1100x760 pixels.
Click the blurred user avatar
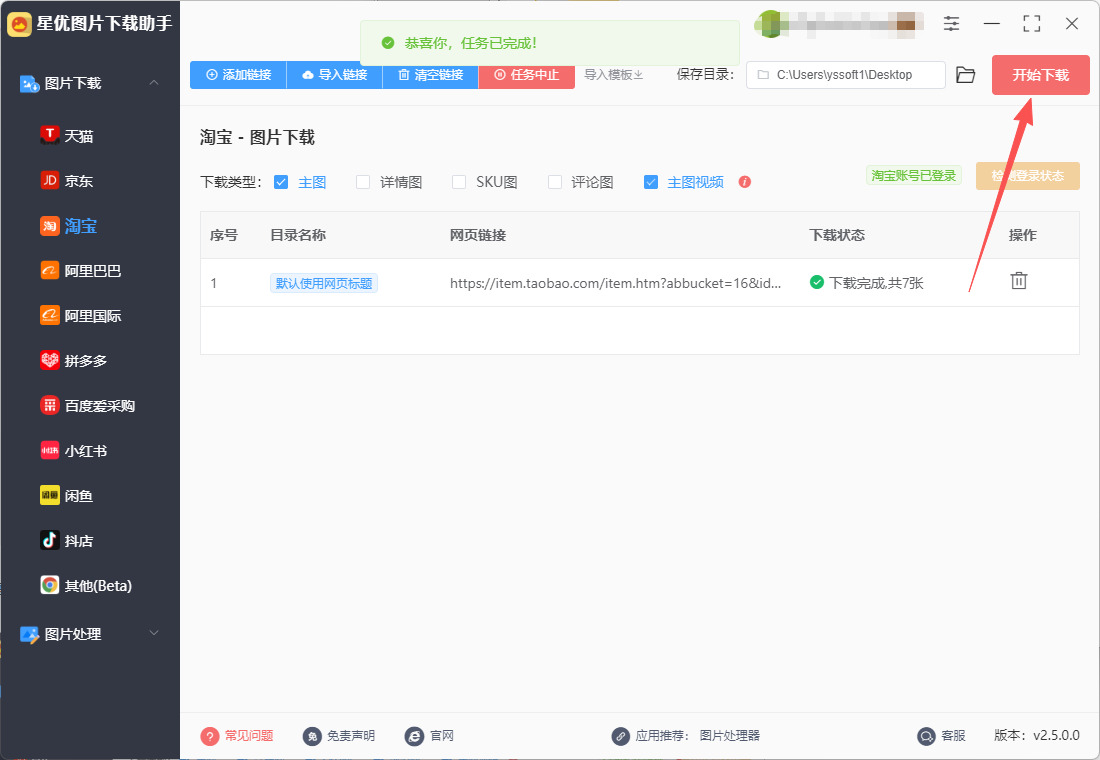point(770,24)
